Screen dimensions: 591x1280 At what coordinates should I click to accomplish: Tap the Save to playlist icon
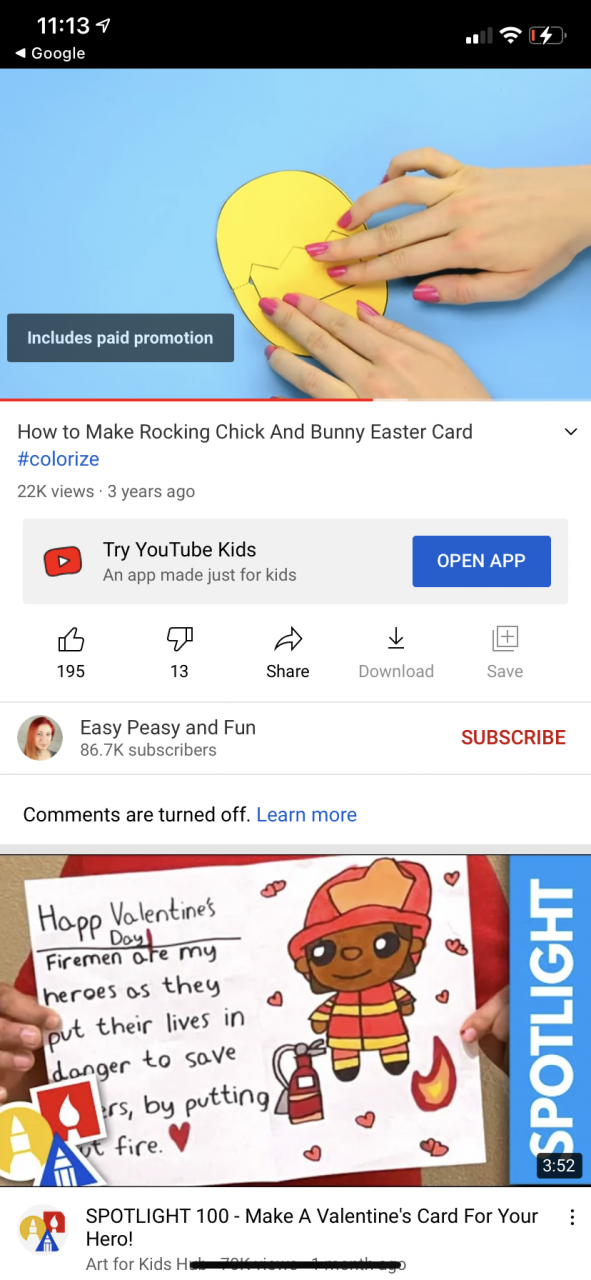coord(505,638)
